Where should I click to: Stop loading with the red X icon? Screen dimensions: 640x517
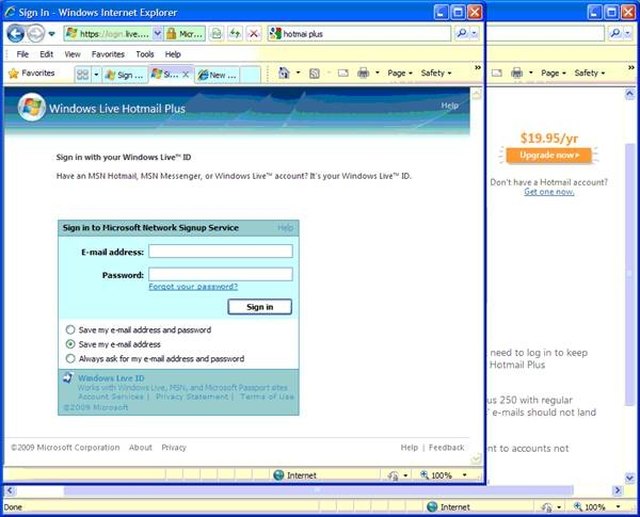tap(253, 34)
